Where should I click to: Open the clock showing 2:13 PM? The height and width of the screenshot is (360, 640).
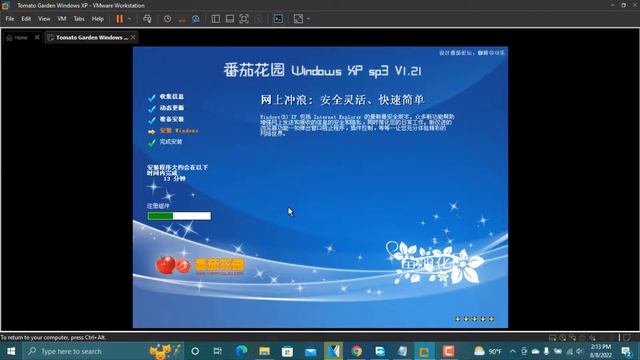point(600,351)
